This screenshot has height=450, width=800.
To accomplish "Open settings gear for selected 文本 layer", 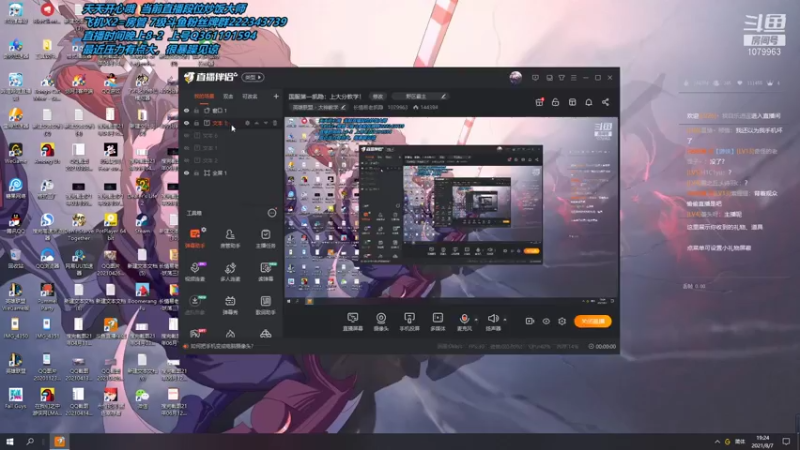I will click(247, 123).
